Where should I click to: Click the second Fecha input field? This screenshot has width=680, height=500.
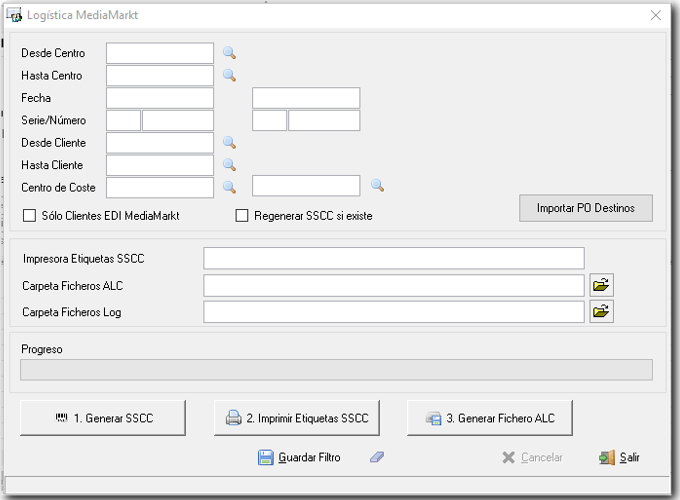(306, 98)
